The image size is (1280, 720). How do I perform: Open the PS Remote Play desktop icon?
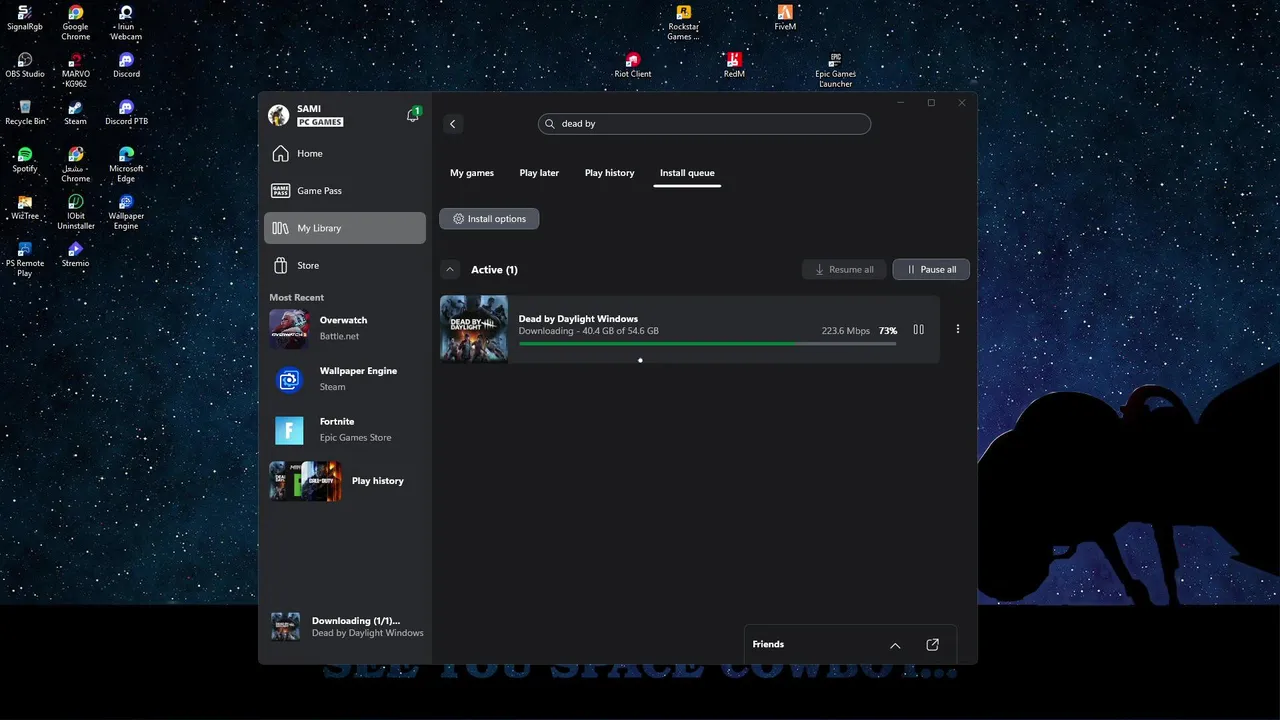coord(25,260)
